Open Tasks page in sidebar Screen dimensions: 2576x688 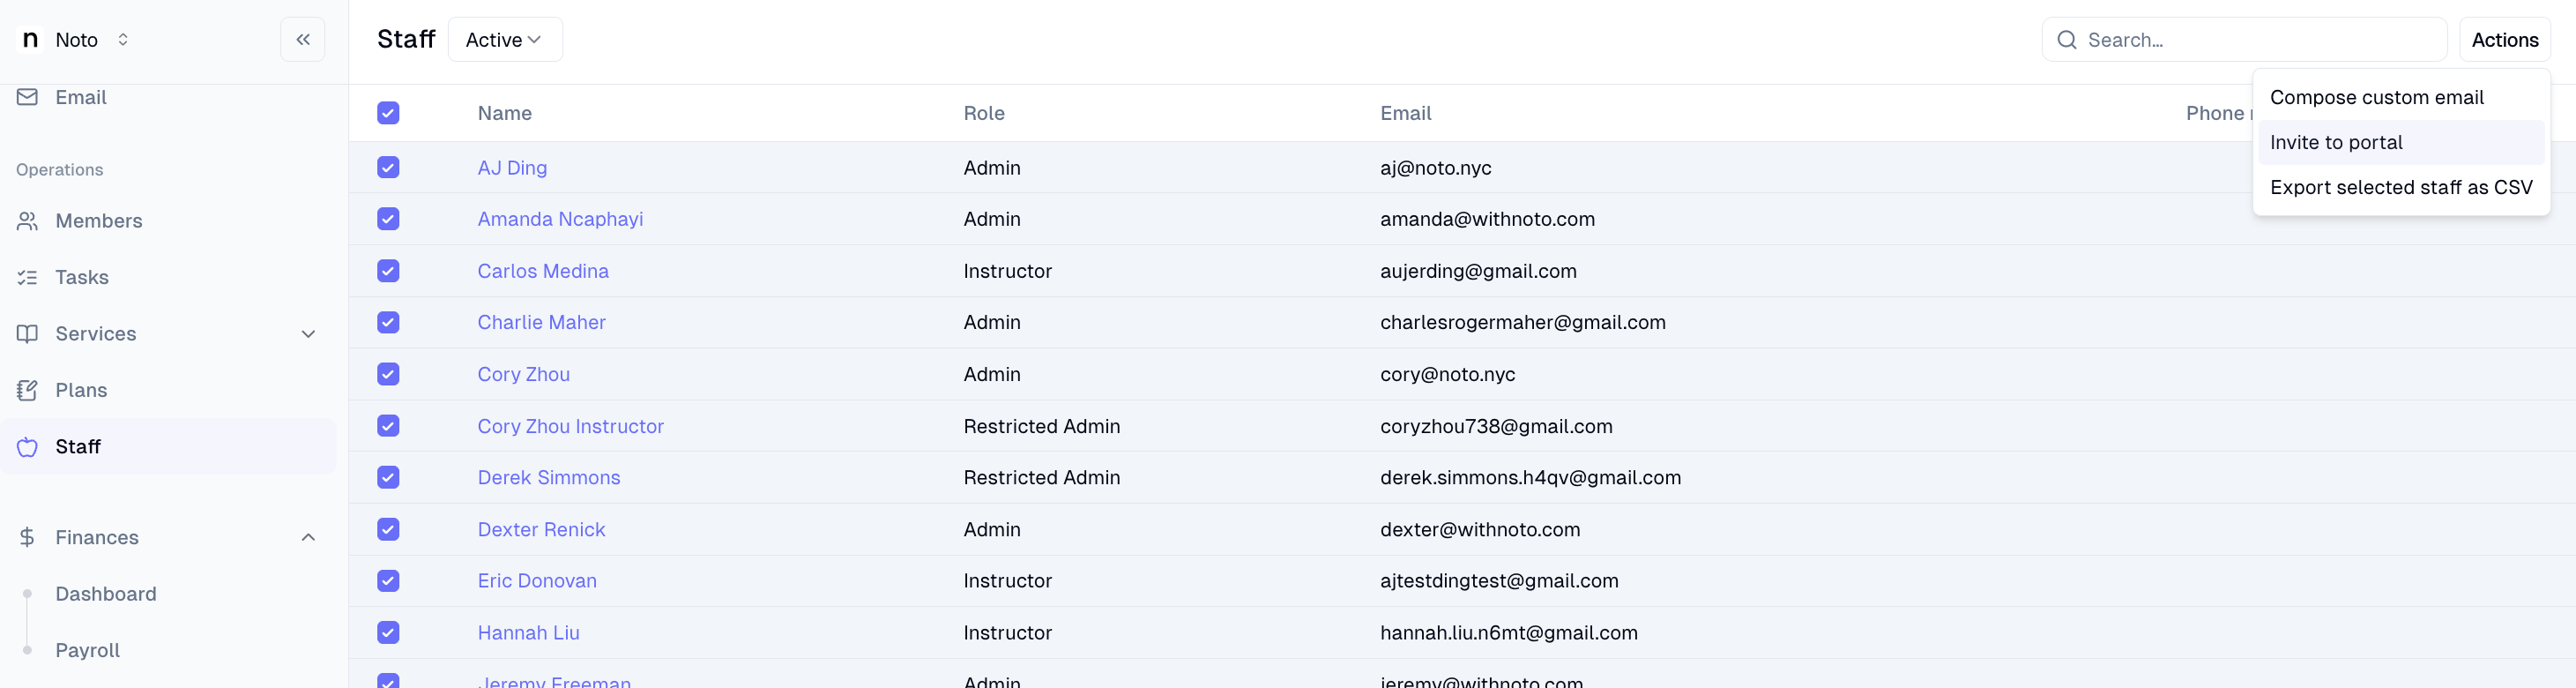(x=168, y=277)
